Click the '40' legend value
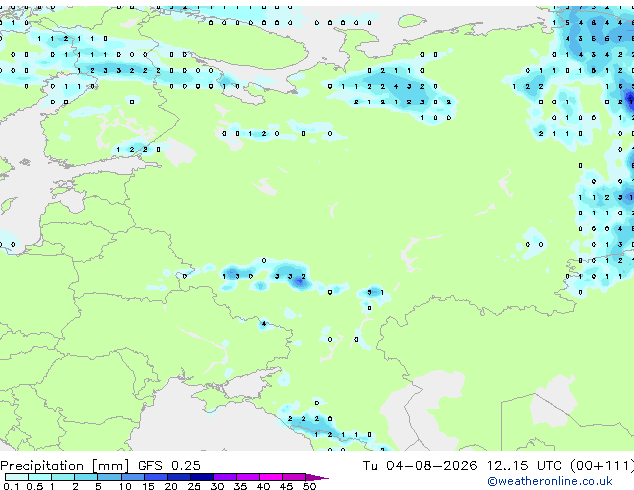Viewport: 634px width, 490px height. [263, 486]
